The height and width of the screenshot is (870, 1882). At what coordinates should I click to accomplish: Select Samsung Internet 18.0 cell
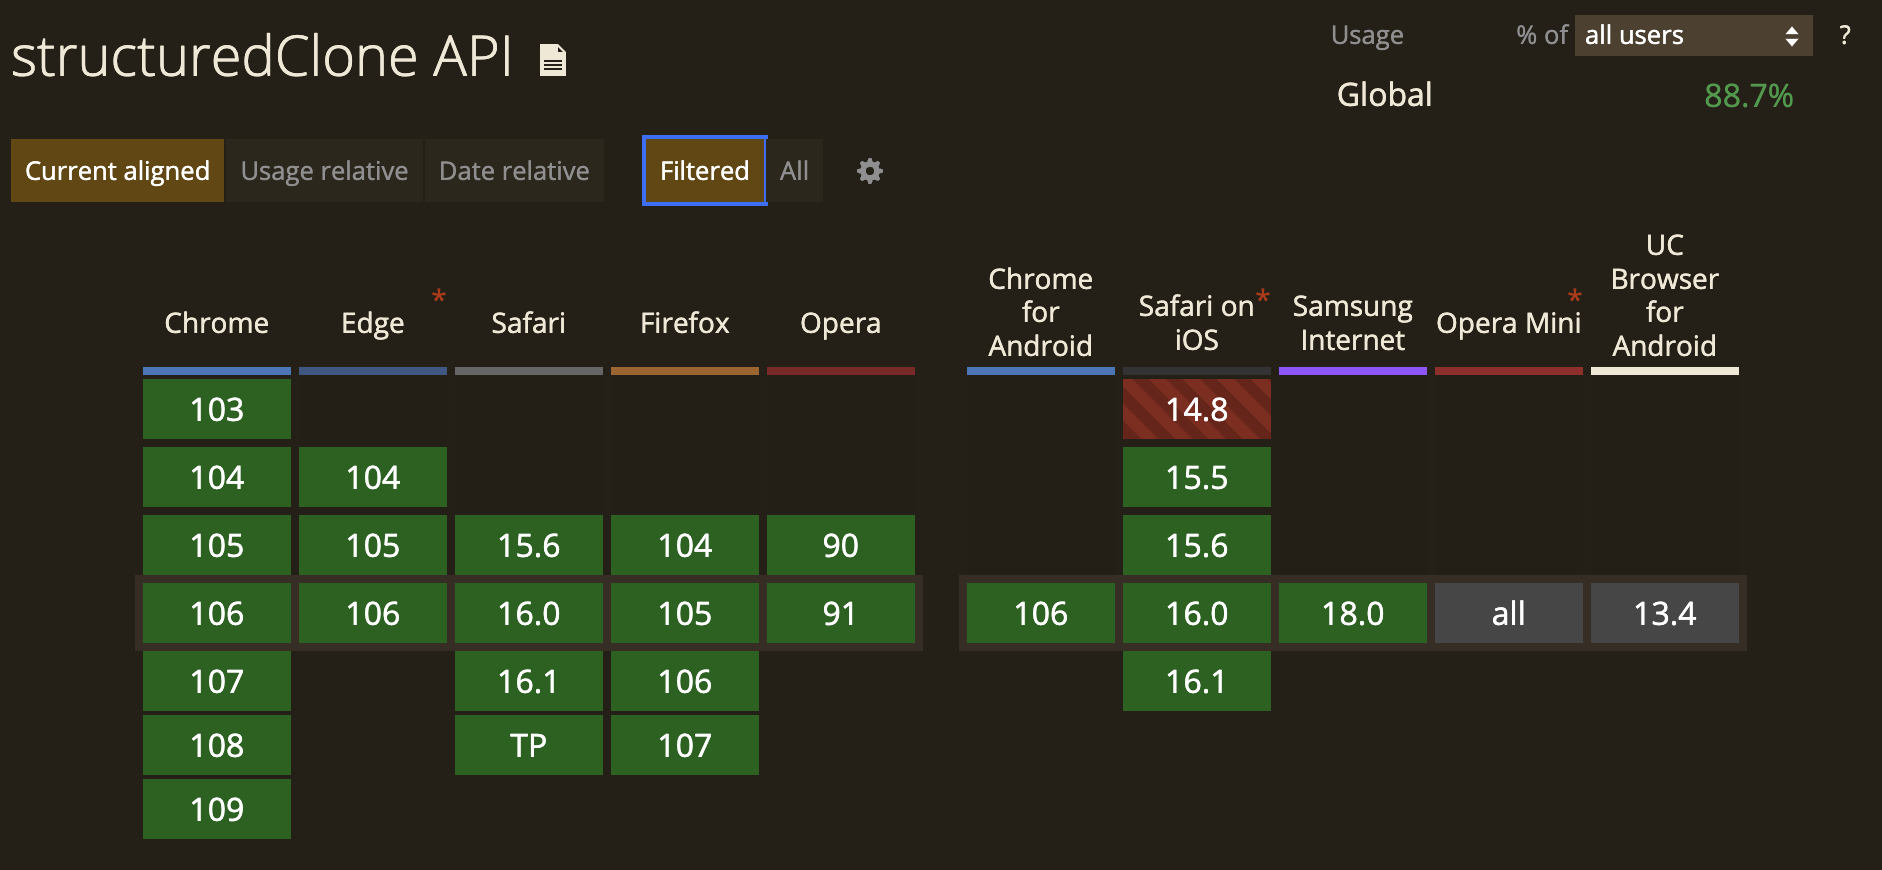[x=1353, y=613]
